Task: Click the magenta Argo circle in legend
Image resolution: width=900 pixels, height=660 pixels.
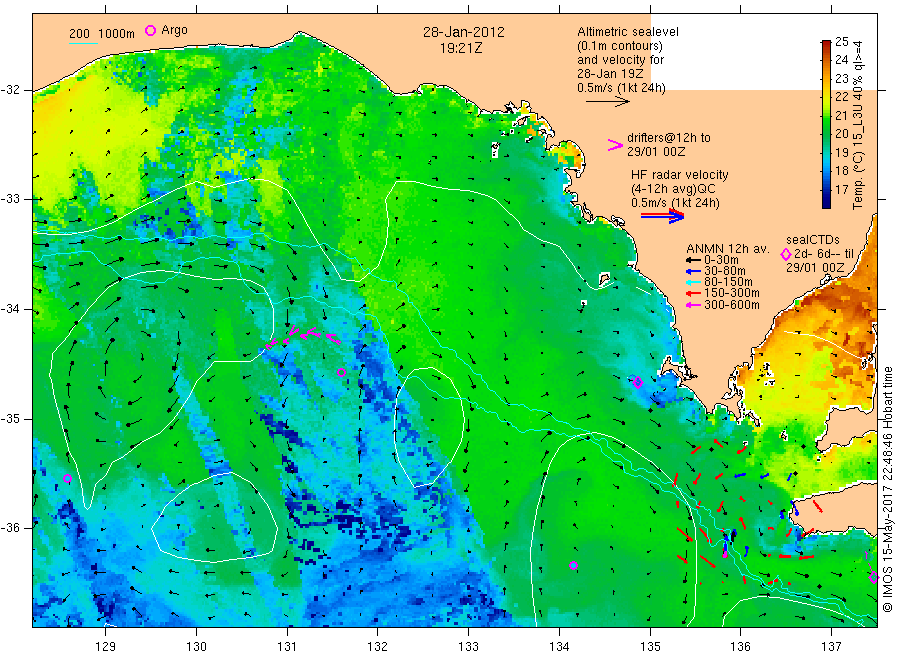Action: click(x=150, y=30)
